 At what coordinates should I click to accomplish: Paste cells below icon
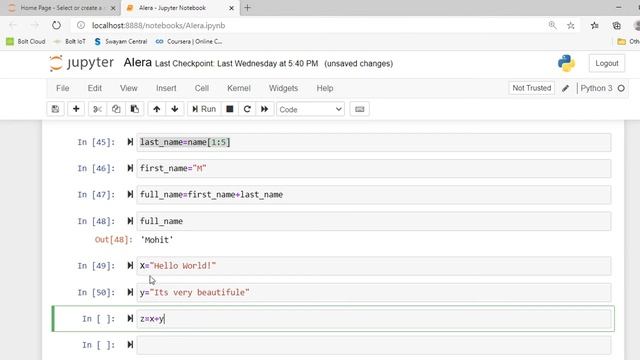[135, 109]
